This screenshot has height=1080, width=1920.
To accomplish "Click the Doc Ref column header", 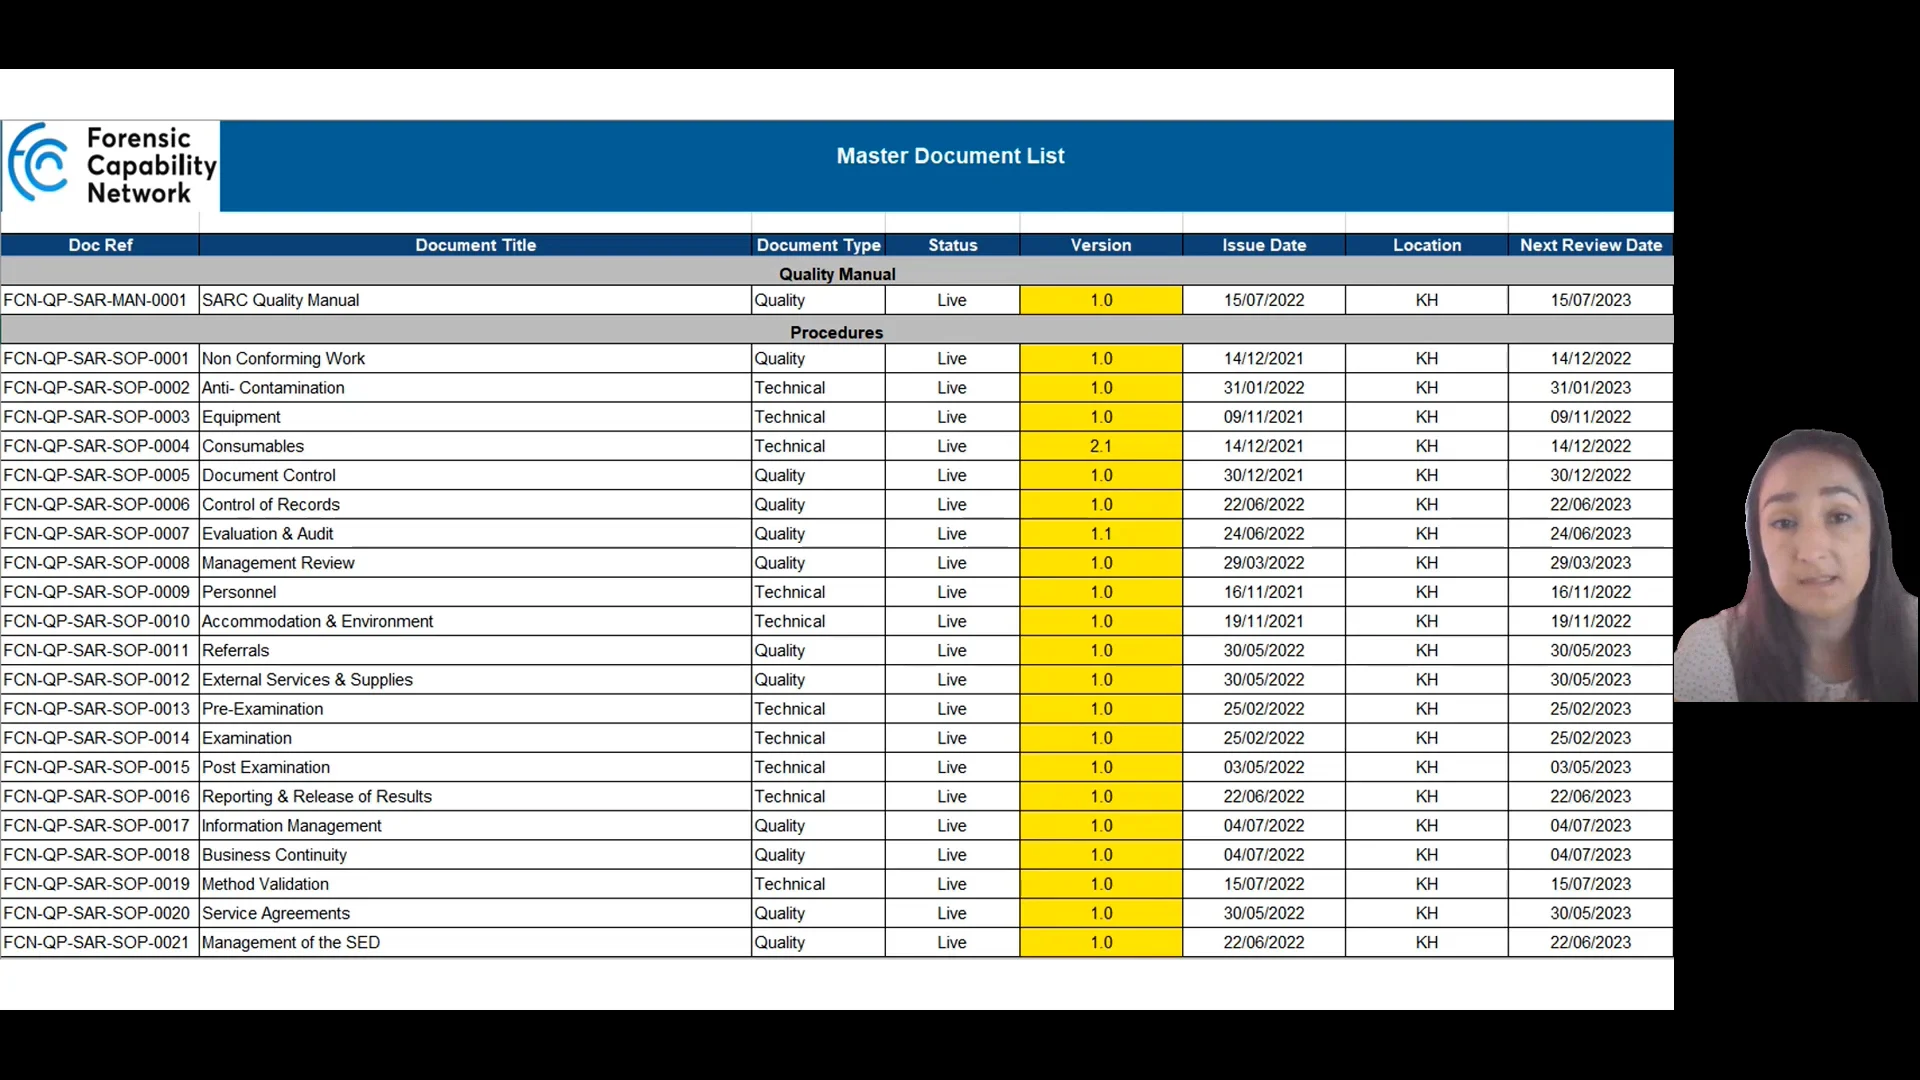I will click(x=100, y=245).
